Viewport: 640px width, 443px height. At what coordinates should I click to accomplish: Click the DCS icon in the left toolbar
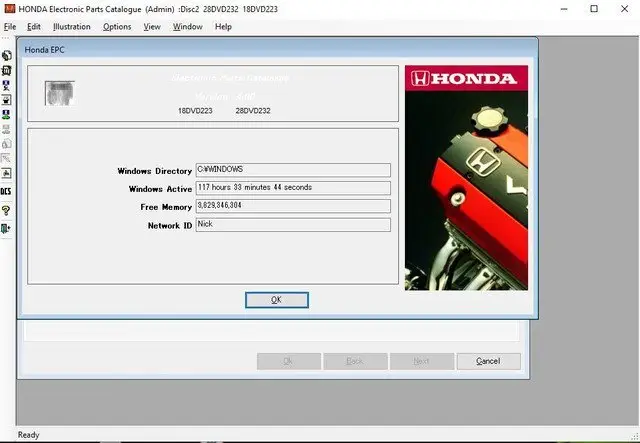pyautogui.click(x=6, y=191)
